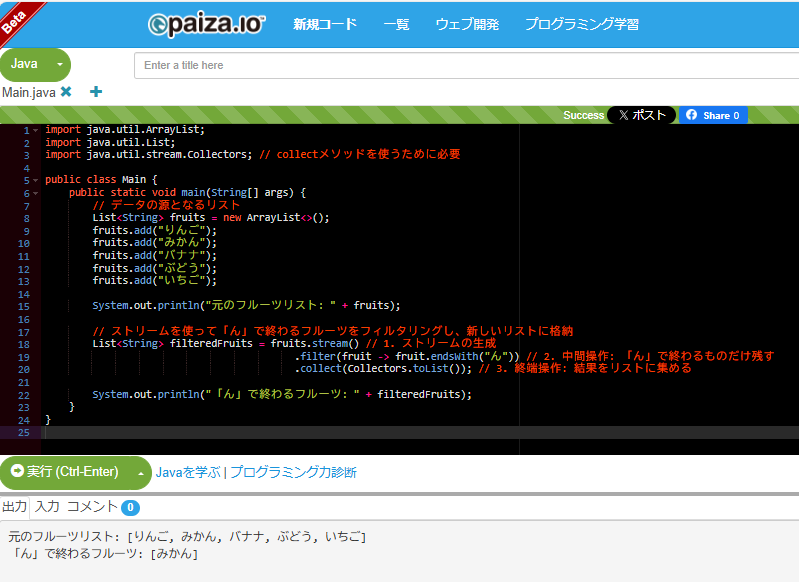Open the ウェブ開発 menu item
The width and height of the screenshot is (799, 582).
(x=467, y=24)
